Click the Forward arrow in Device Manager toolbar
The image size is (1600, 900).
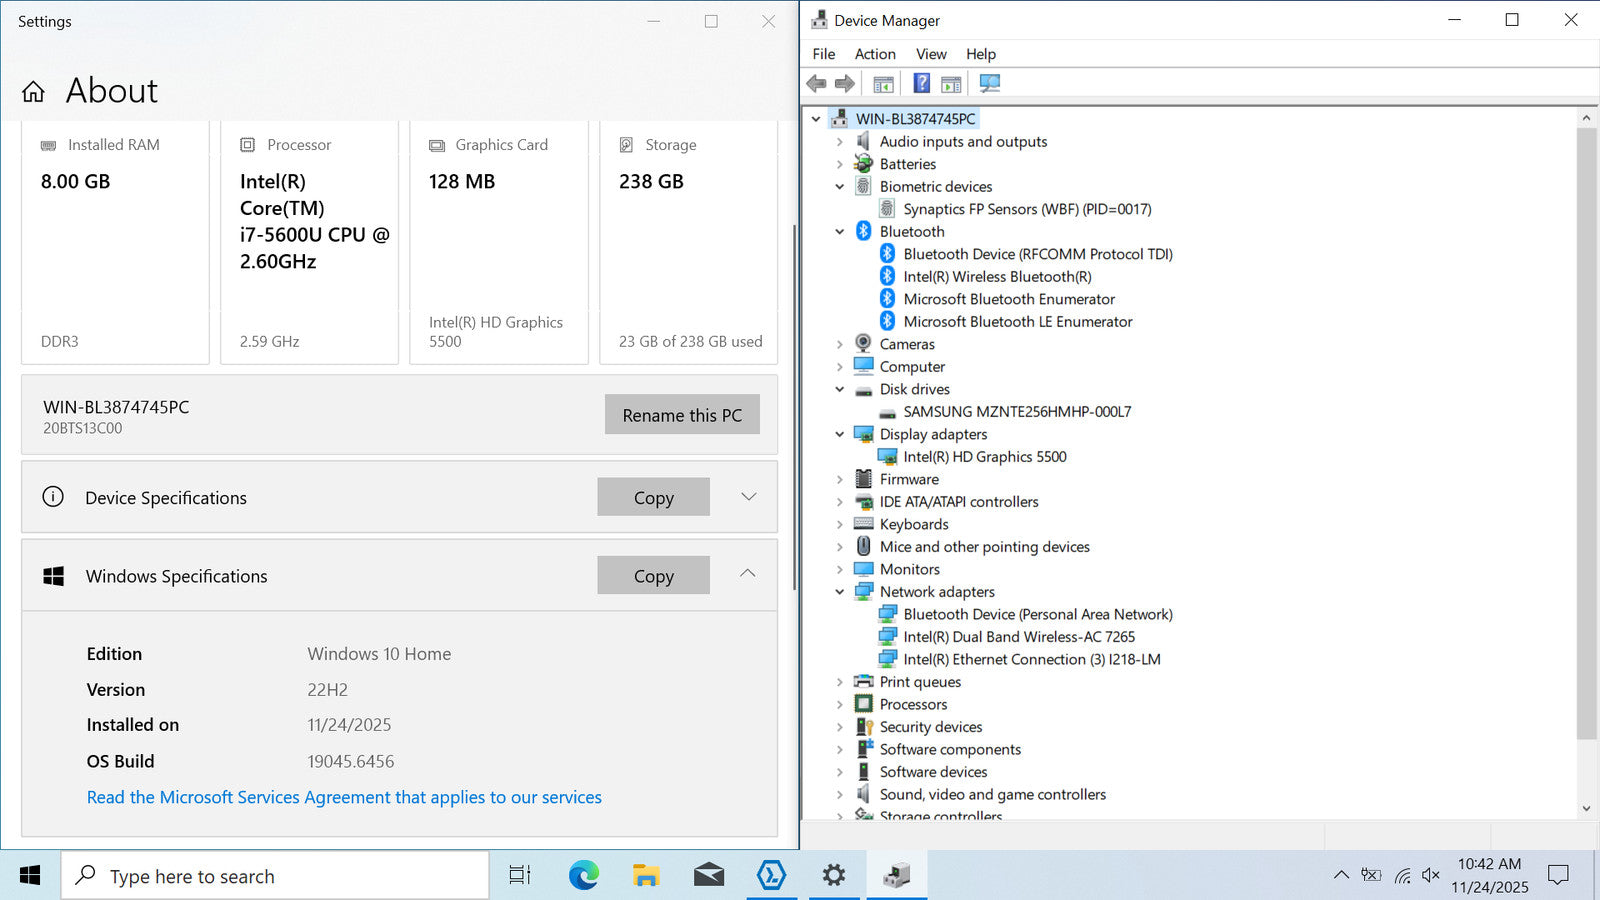[845, 84]
